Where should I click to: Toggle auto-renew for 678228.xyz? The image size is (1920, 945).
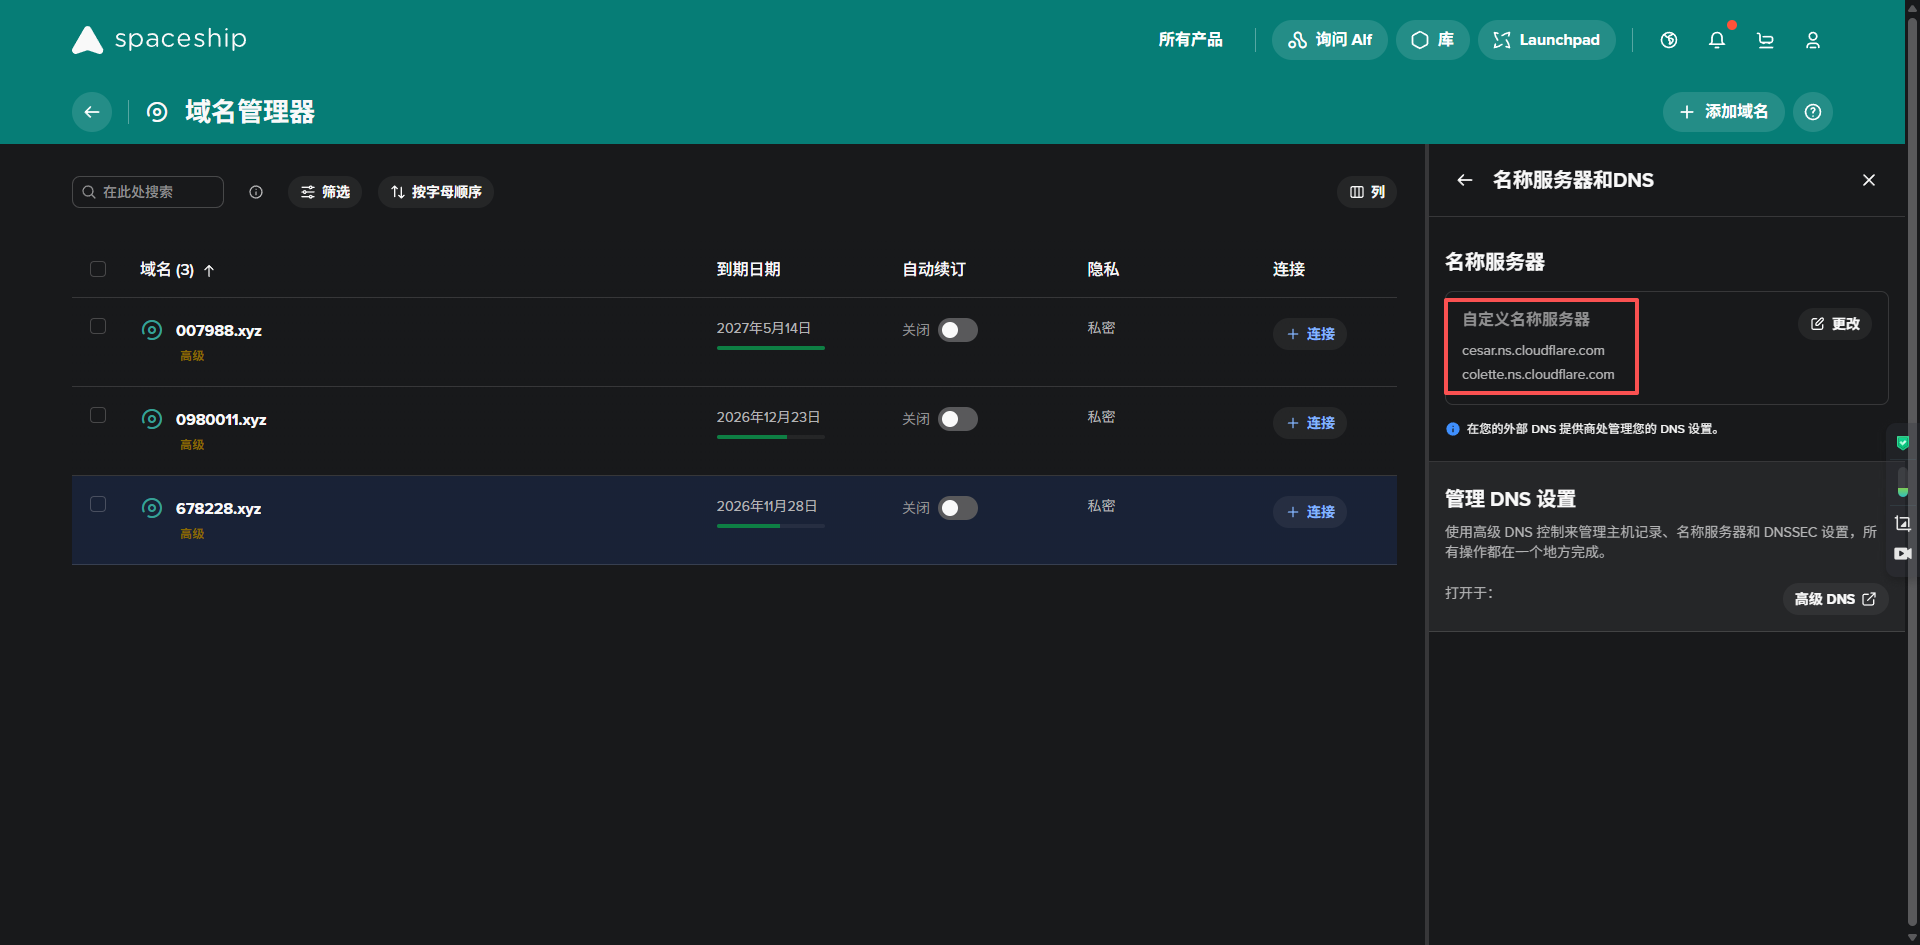point(958,508)
